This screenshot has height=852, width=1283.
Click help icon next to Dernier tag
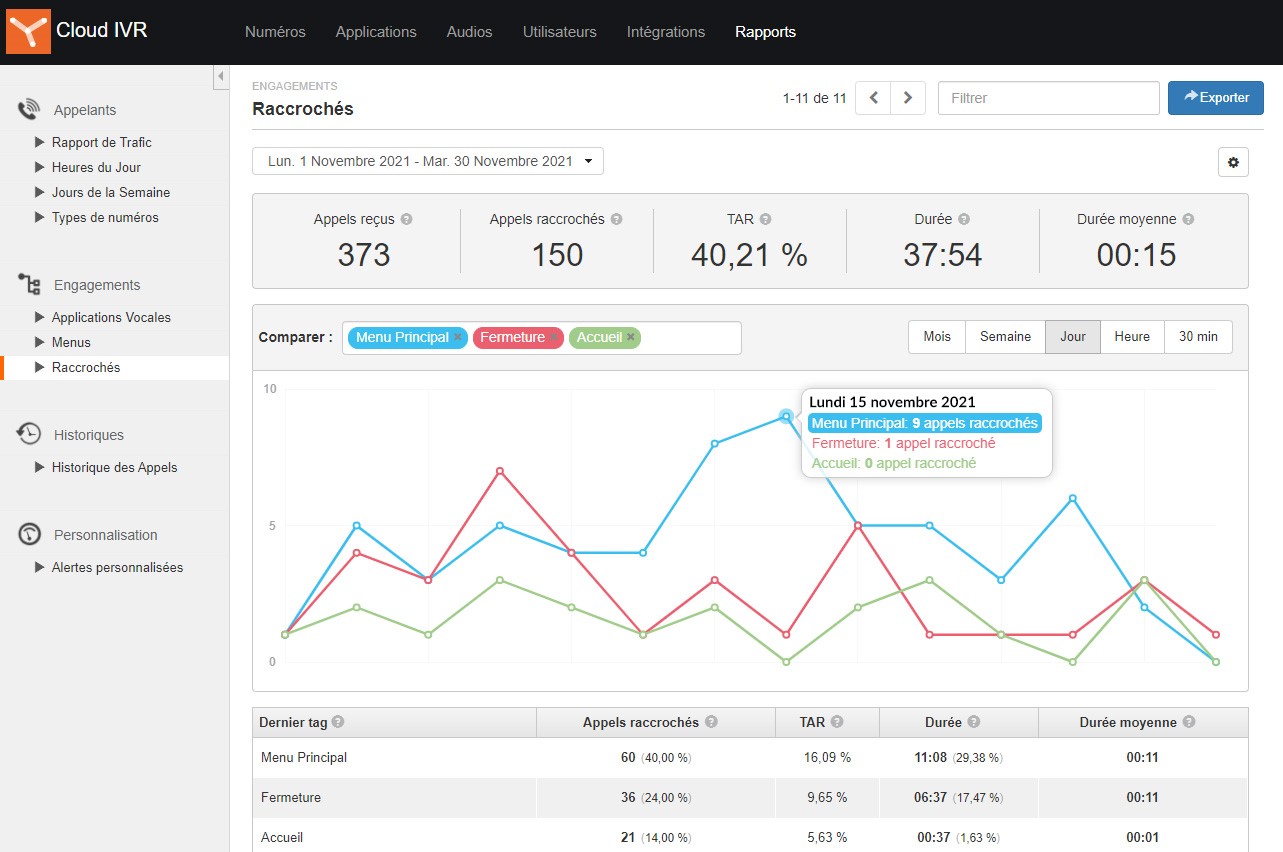tap(338, 722)
